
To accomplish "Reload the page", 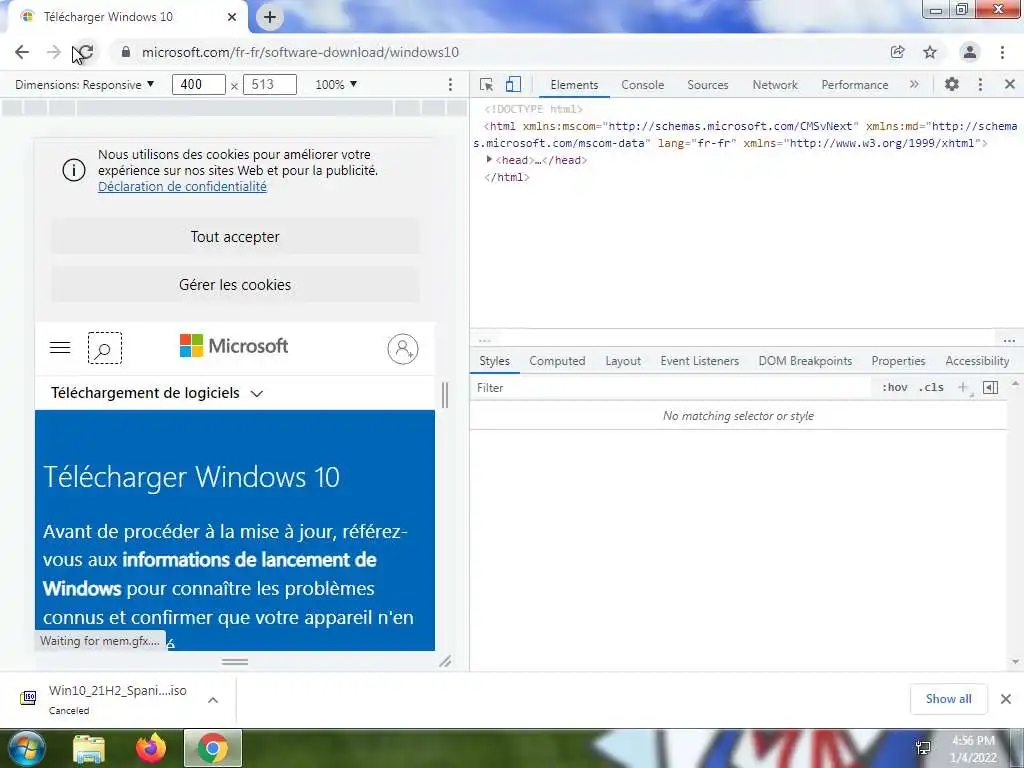I will coord(84,52).
